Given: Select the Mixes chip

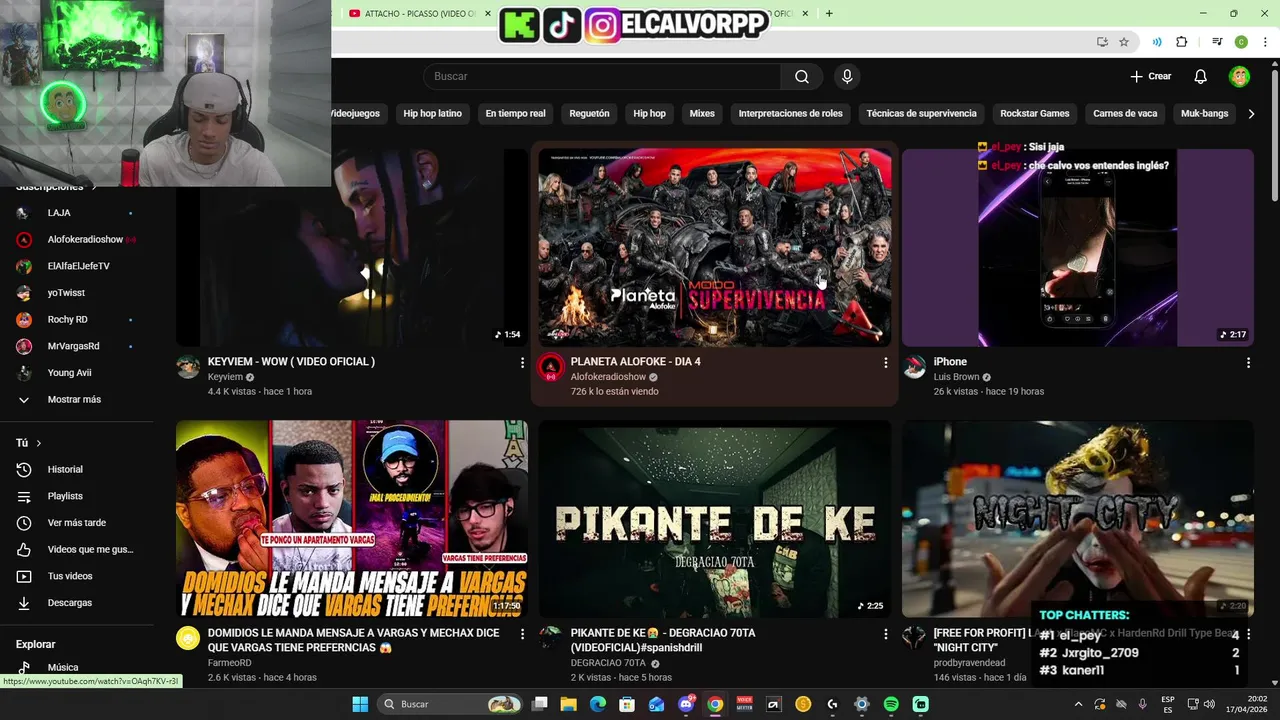Looking at the screenshot, I should tap(702, 114).
